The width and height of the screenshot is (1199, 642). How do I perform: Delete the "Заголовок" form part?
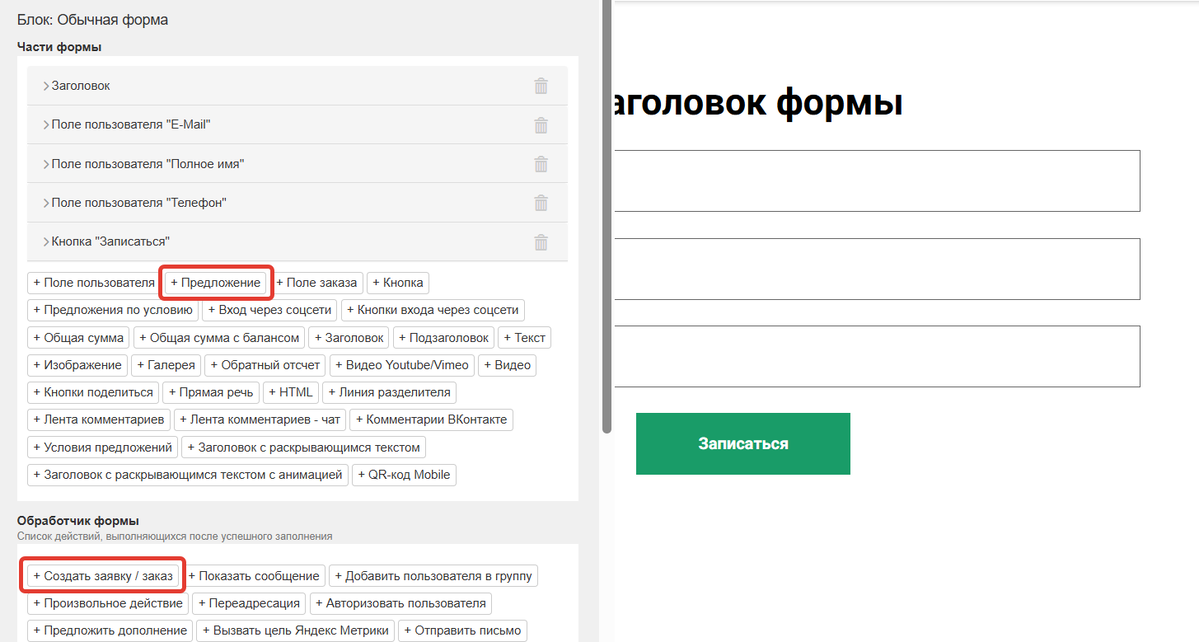540,85
